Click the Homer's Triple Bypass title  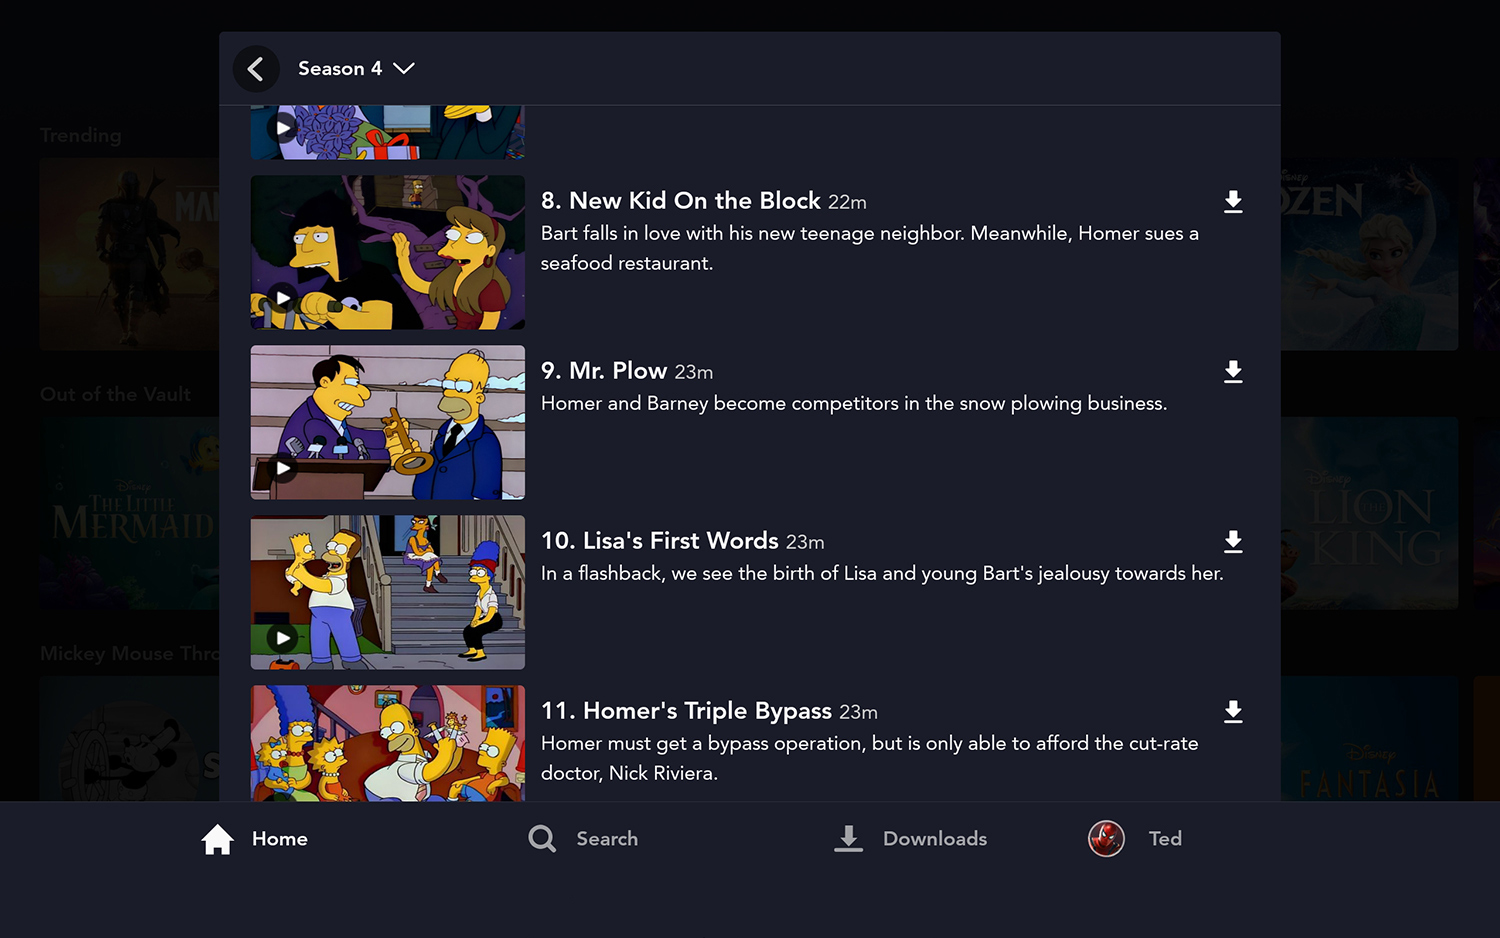(706, 711)
